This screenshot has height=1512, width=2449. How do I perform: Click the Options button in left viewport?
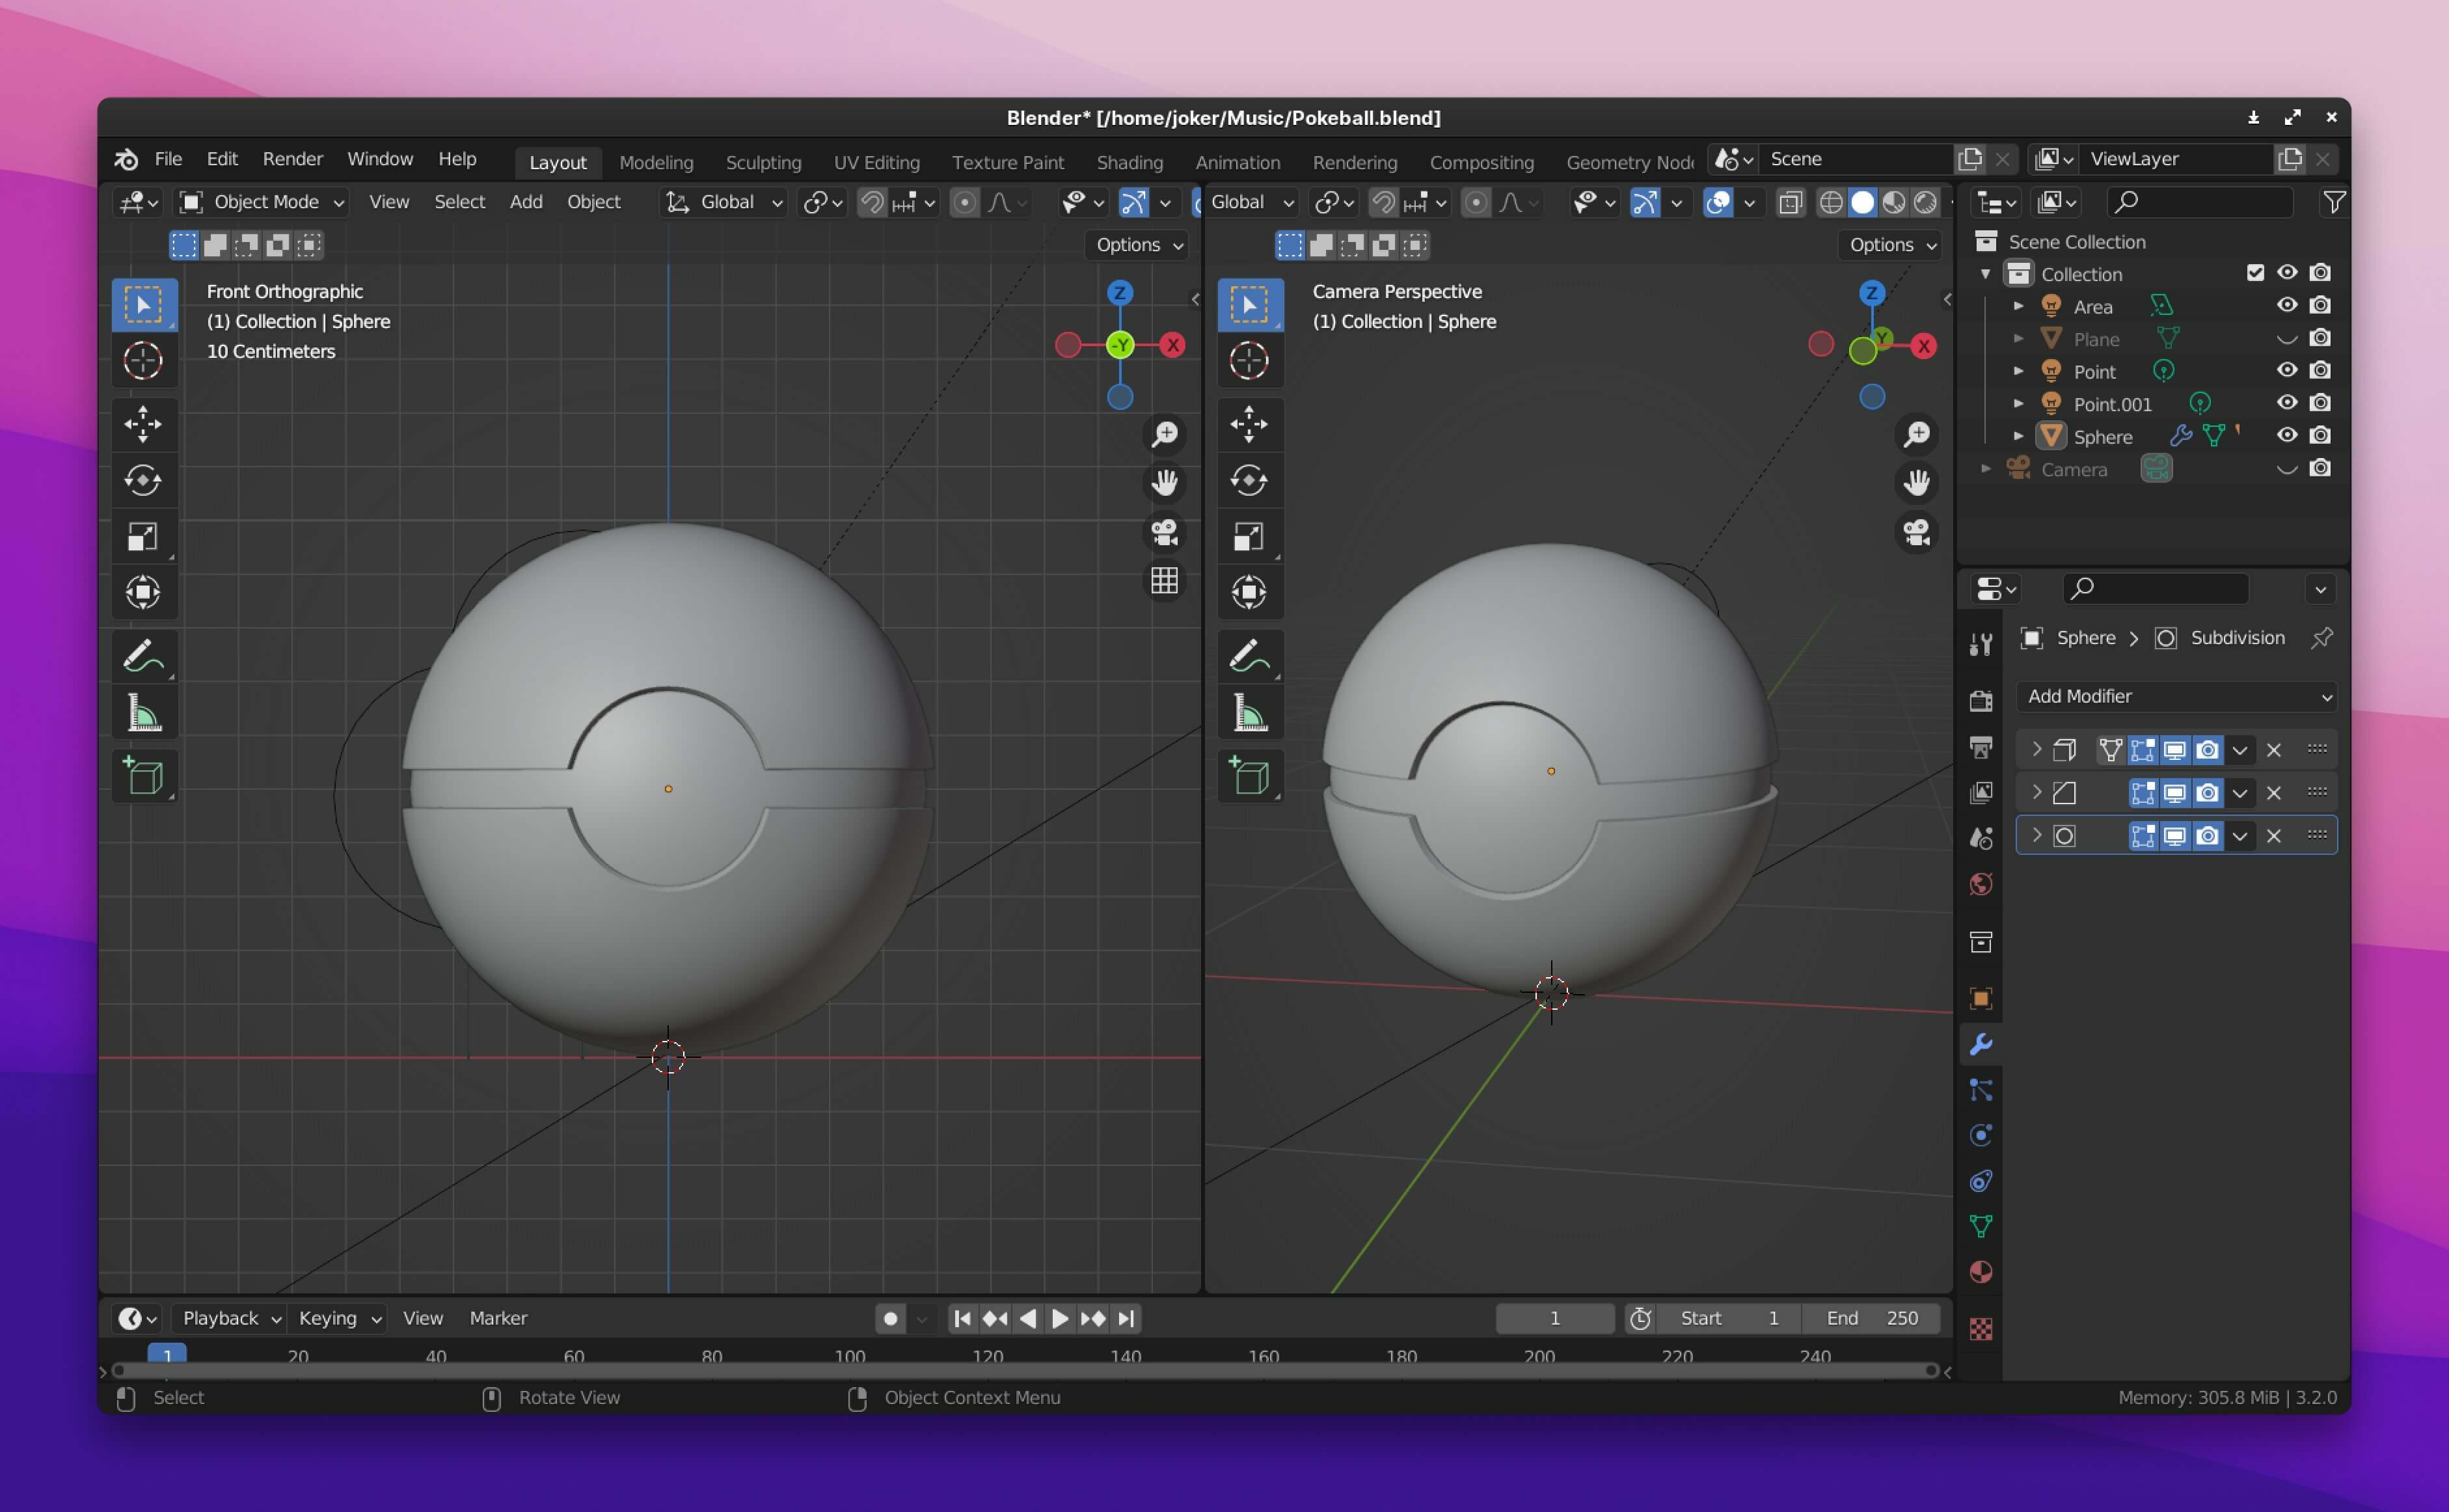1138,245
